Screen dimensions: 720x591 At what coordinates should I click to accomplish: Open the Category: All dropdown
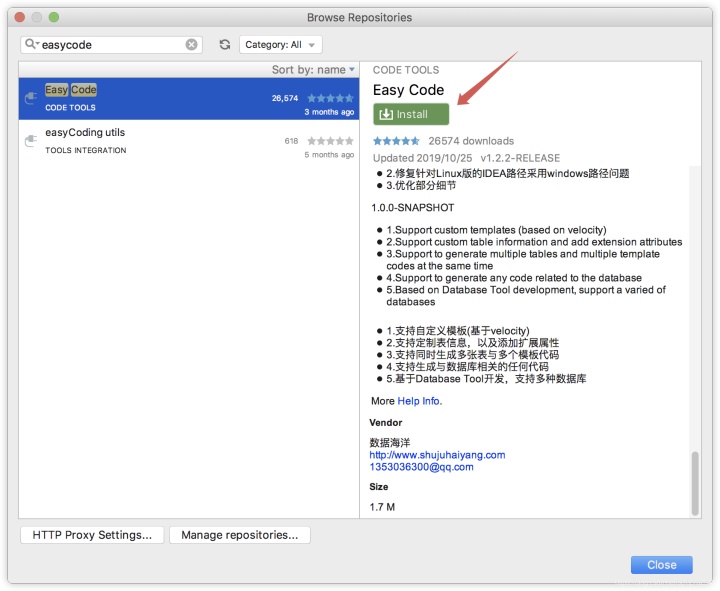coord(281,45)
